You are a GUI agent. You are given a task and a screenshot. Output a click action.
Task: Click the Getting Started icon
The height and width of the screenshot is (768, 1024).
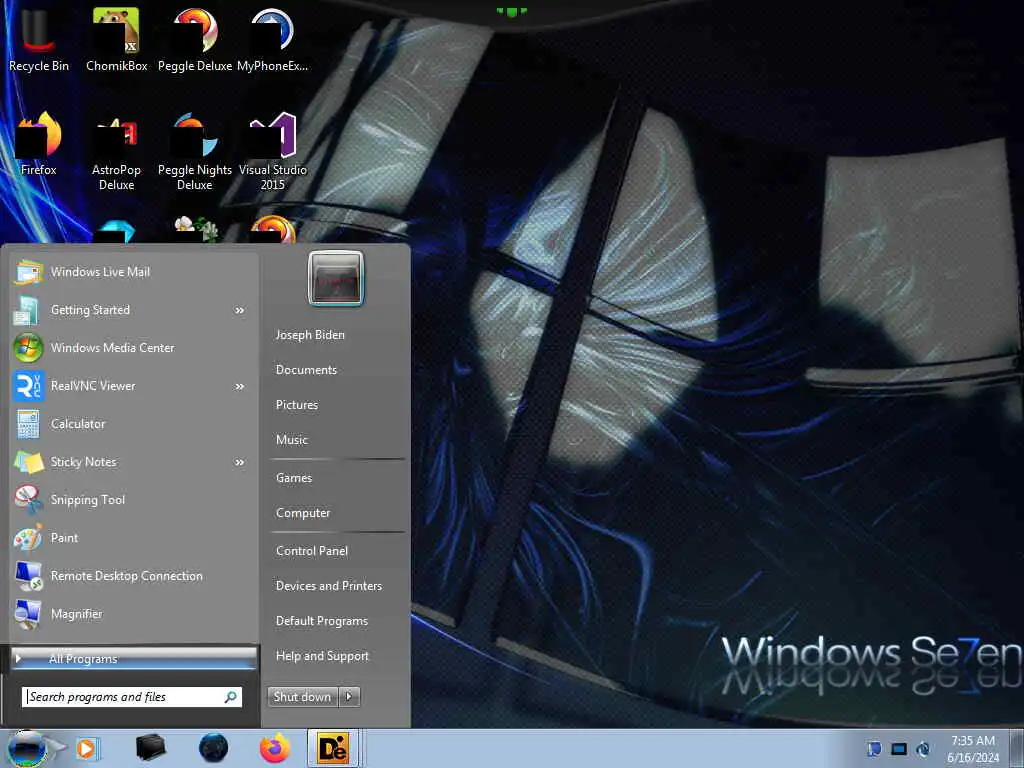pos(26,310)
